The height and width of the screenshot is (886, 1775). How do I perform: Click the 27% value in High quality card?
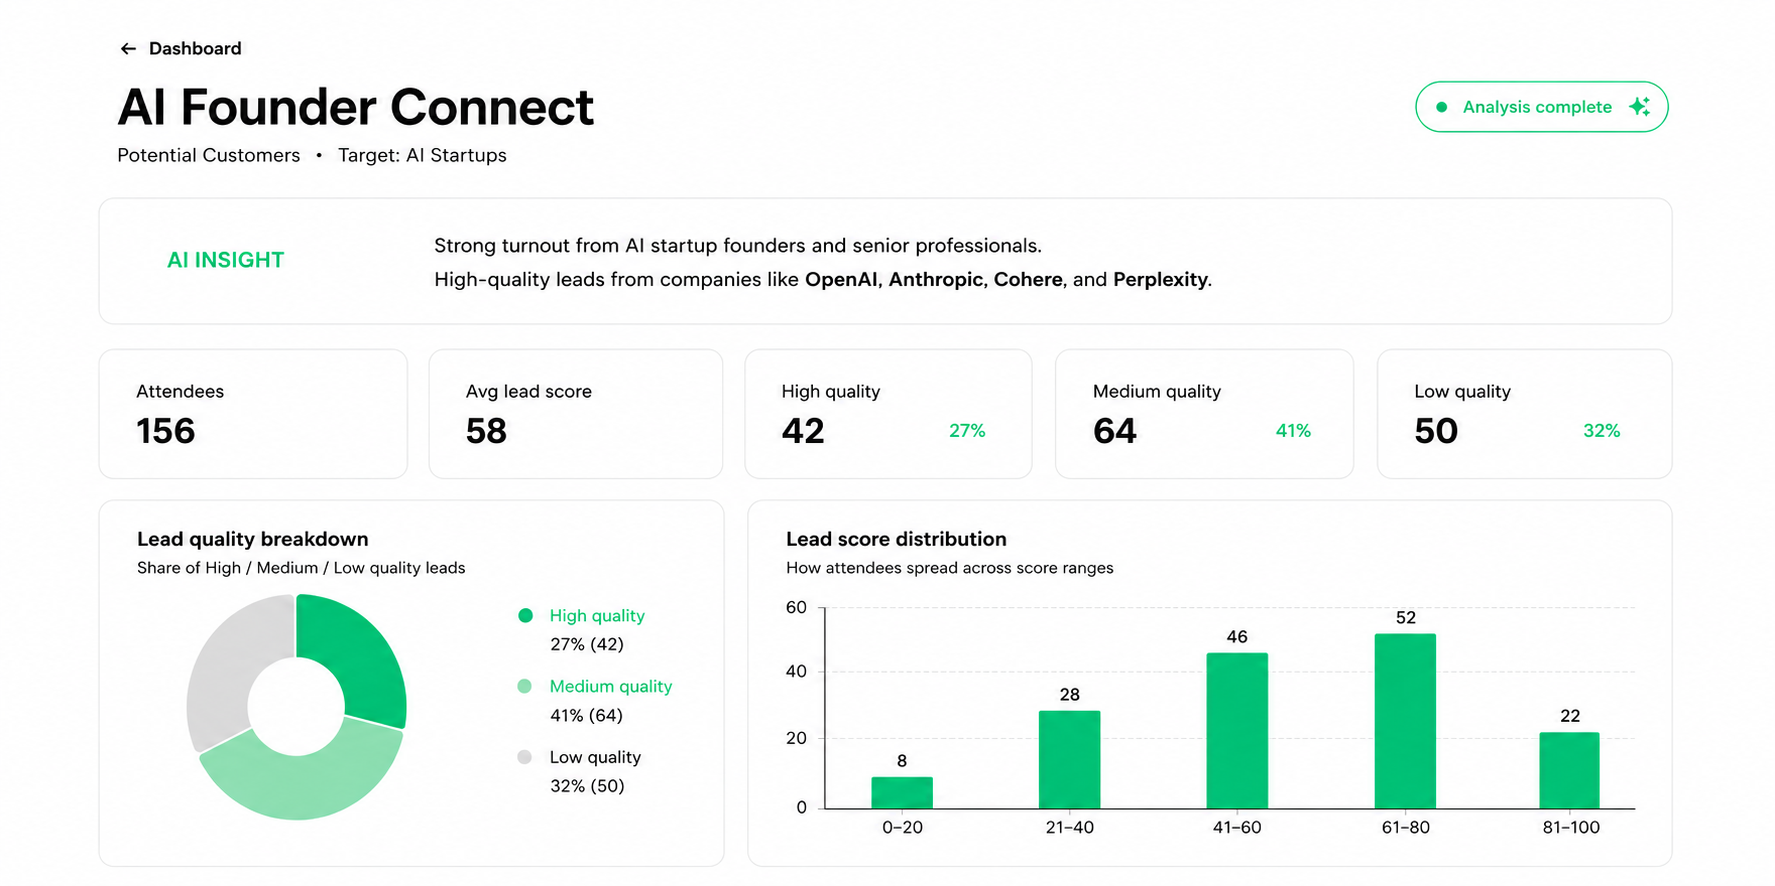point(967,431)
